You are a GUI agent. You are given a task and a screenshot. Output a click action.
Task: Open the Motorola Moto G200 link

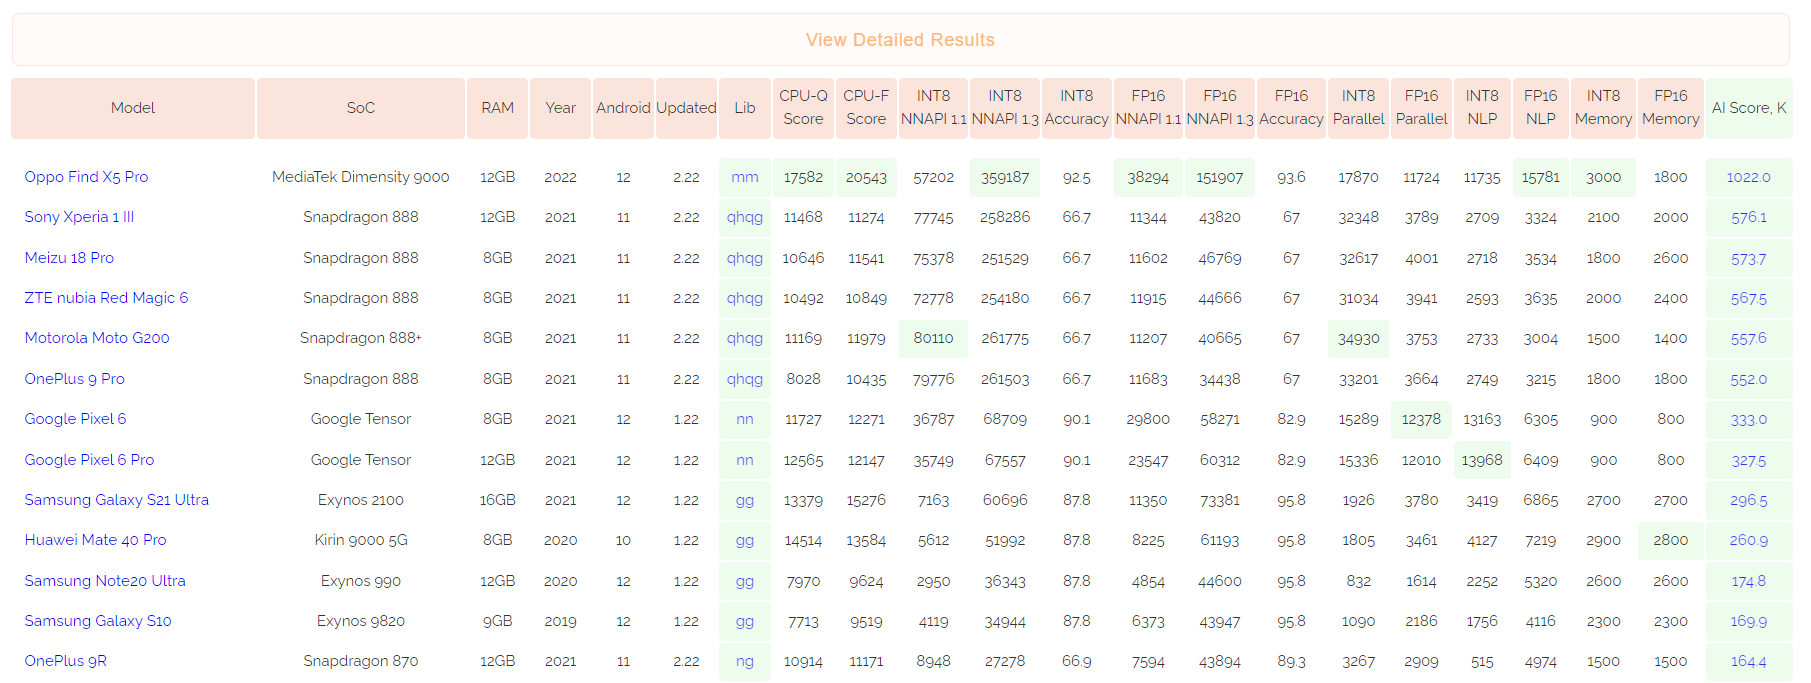(x=97, y=338)
